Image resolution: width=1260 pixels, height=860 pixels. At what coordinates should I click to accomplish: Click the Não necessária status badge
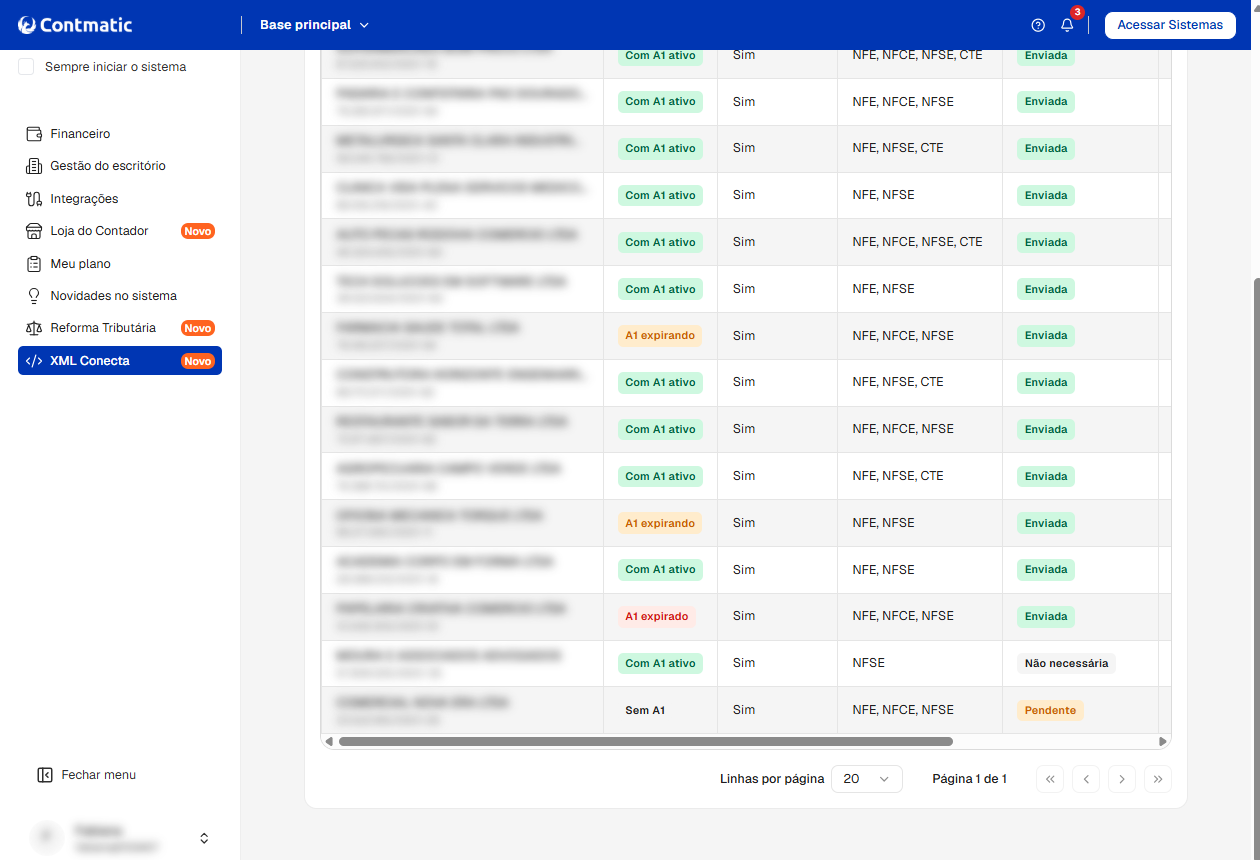coord(1066,663)
